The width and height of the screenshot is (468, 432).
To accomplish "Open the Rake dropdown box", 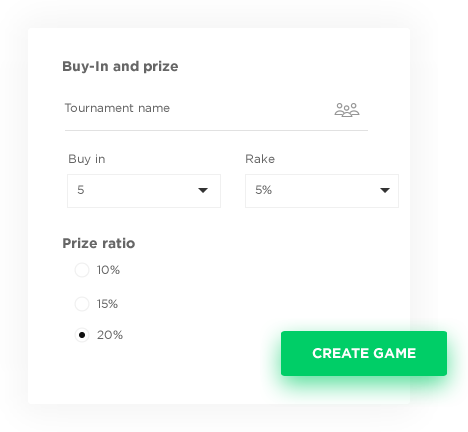I will pos(322,191).
